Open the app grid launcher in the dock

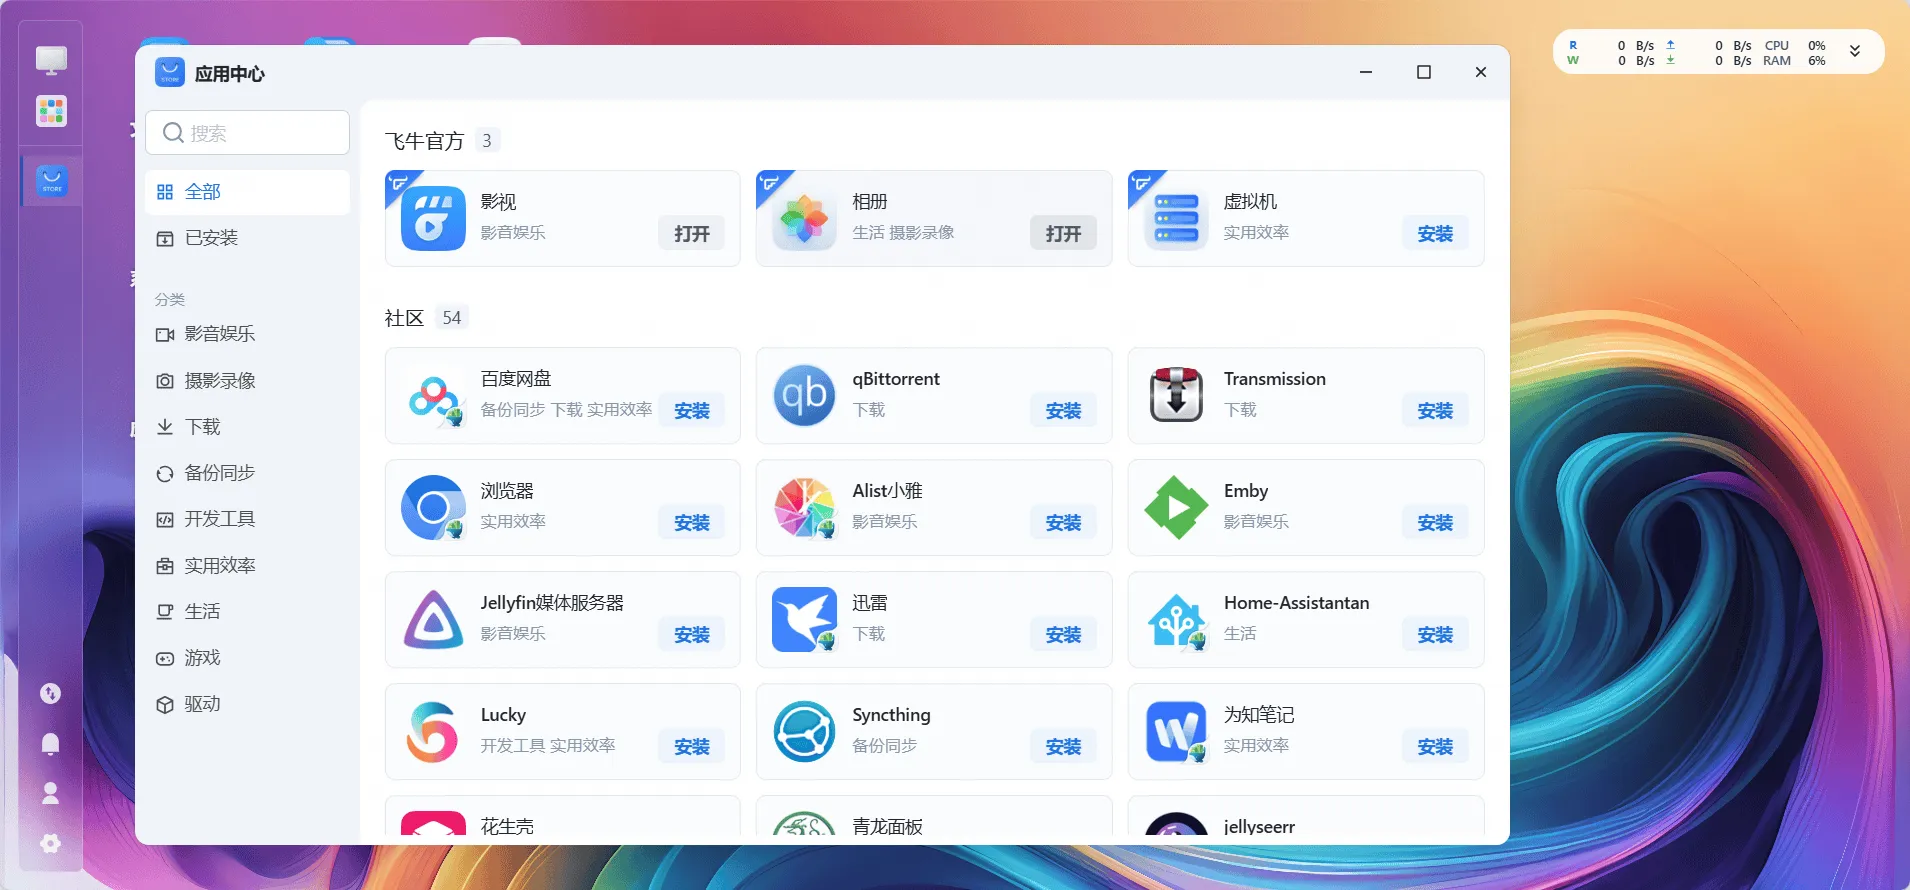point(51,111)
